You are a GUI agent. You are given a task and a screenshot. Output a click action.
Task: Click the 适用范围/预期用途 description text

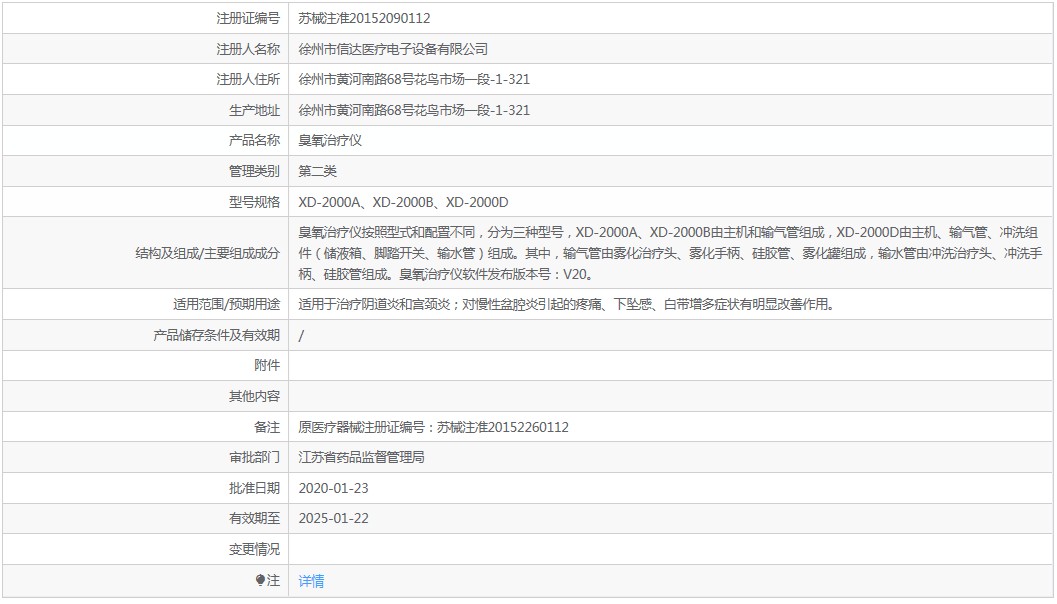click(x=565, y=304)
